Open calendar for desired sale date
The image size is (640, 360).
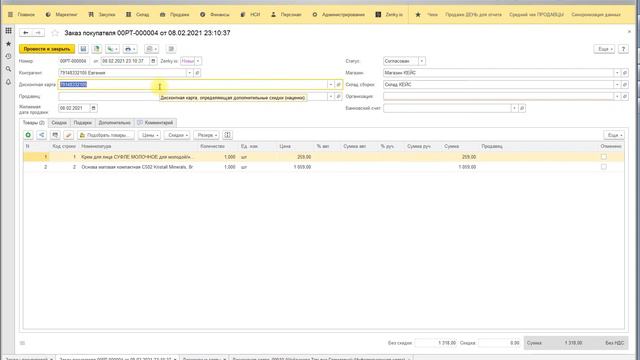coord(93,108)
